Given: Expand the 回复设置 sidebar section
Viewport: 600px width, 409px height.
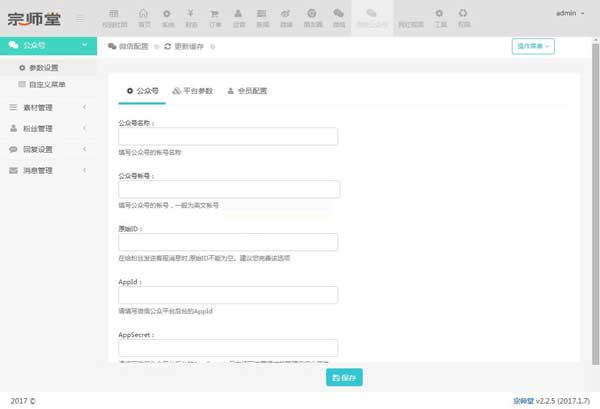Looking at the screenshot, I should tap(46, 149).
